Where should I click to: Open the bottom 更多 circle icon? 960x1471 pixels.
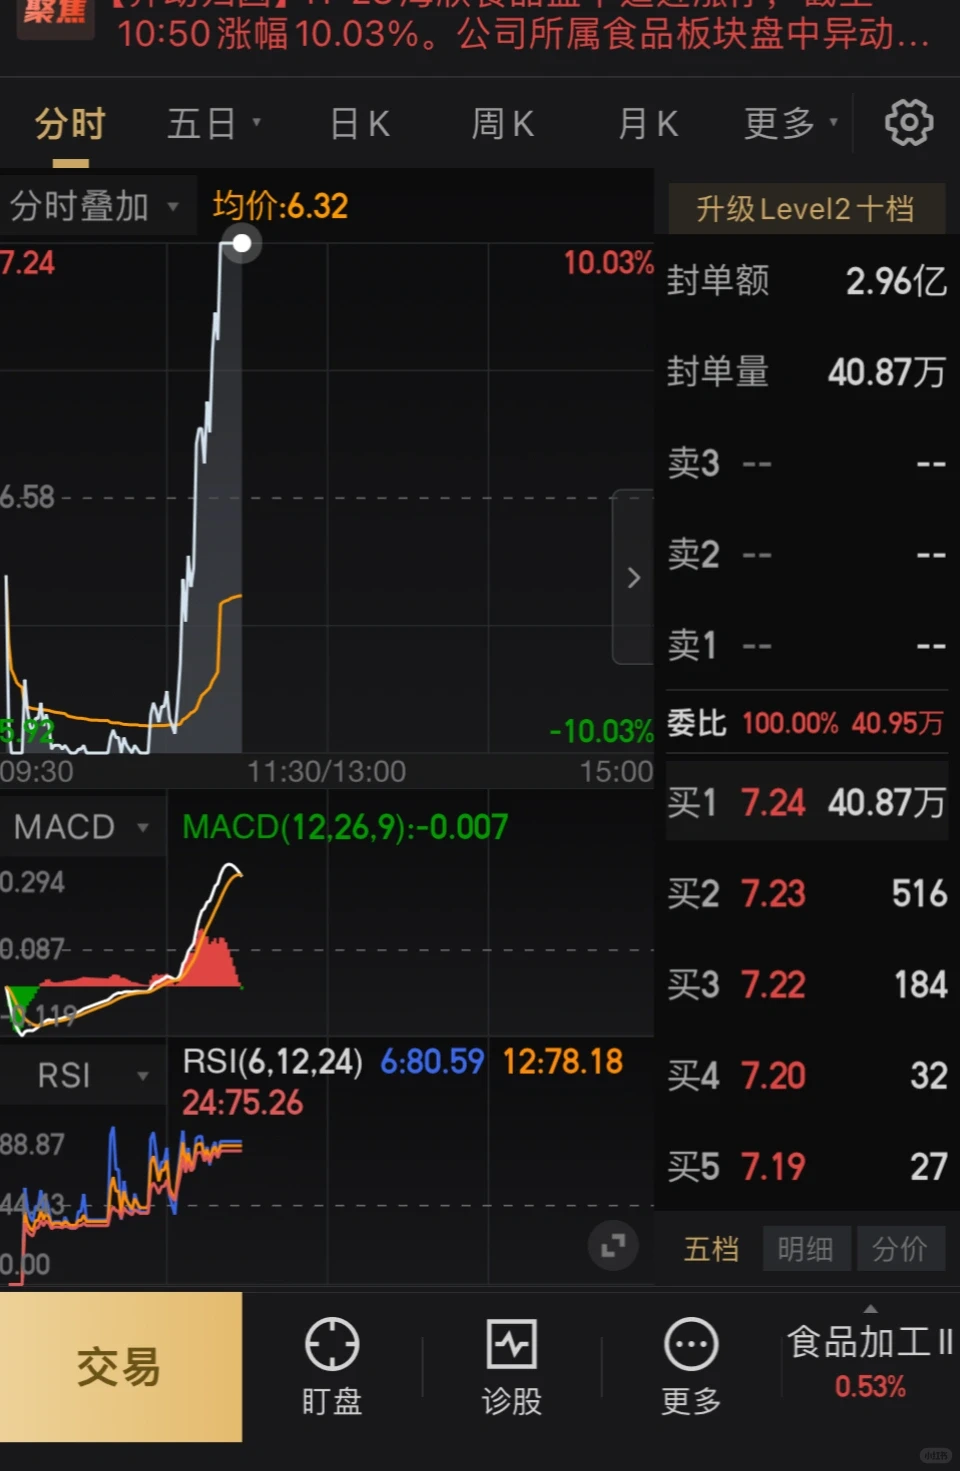(x=690, y=1365)
